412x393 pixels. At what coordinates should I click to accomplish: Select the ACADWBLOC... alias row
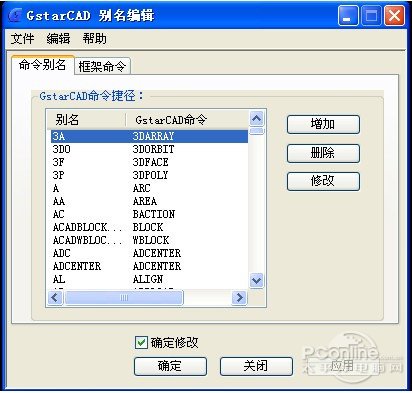149,240
